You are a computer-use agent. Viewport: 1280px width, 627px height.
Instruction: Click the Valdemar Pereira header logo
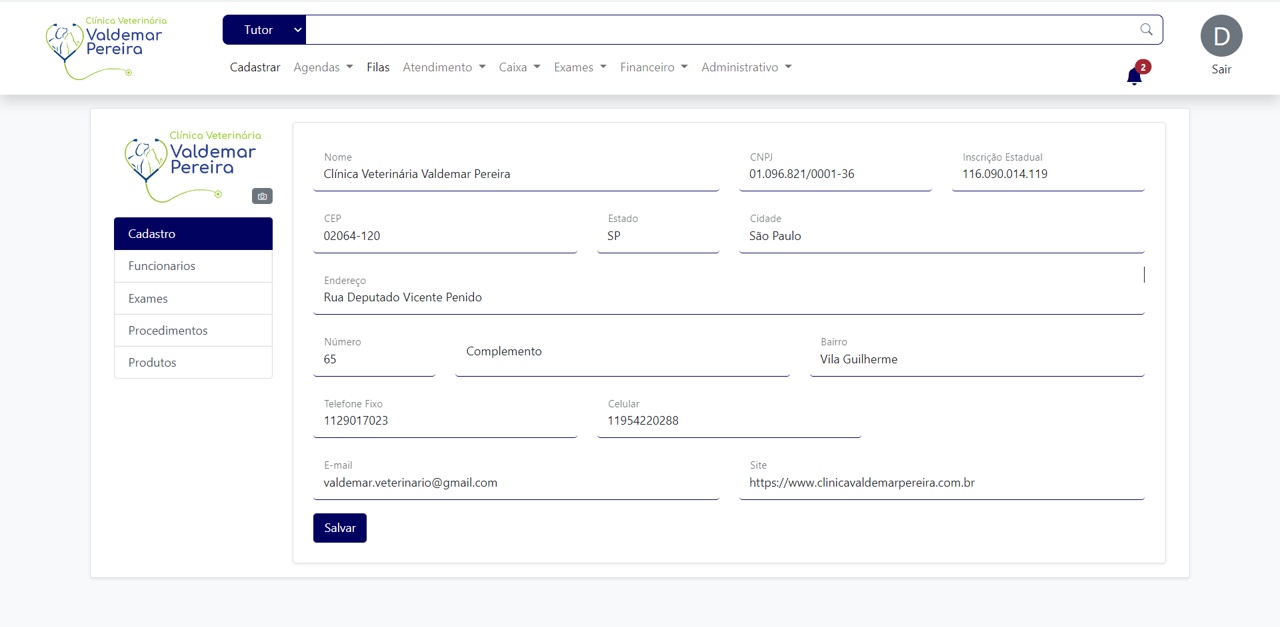106,47
